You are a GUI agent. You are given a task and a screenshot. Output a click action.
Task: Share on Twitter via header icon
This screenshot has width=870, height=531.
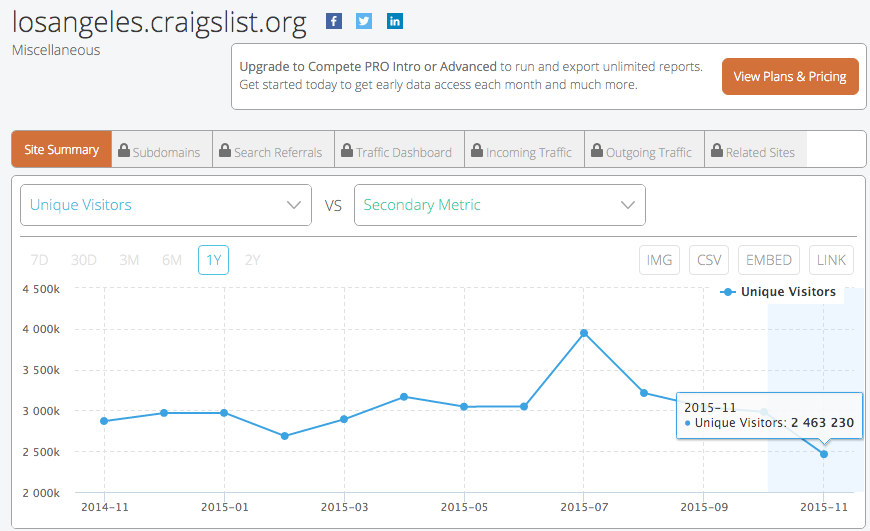coord(364,22)
